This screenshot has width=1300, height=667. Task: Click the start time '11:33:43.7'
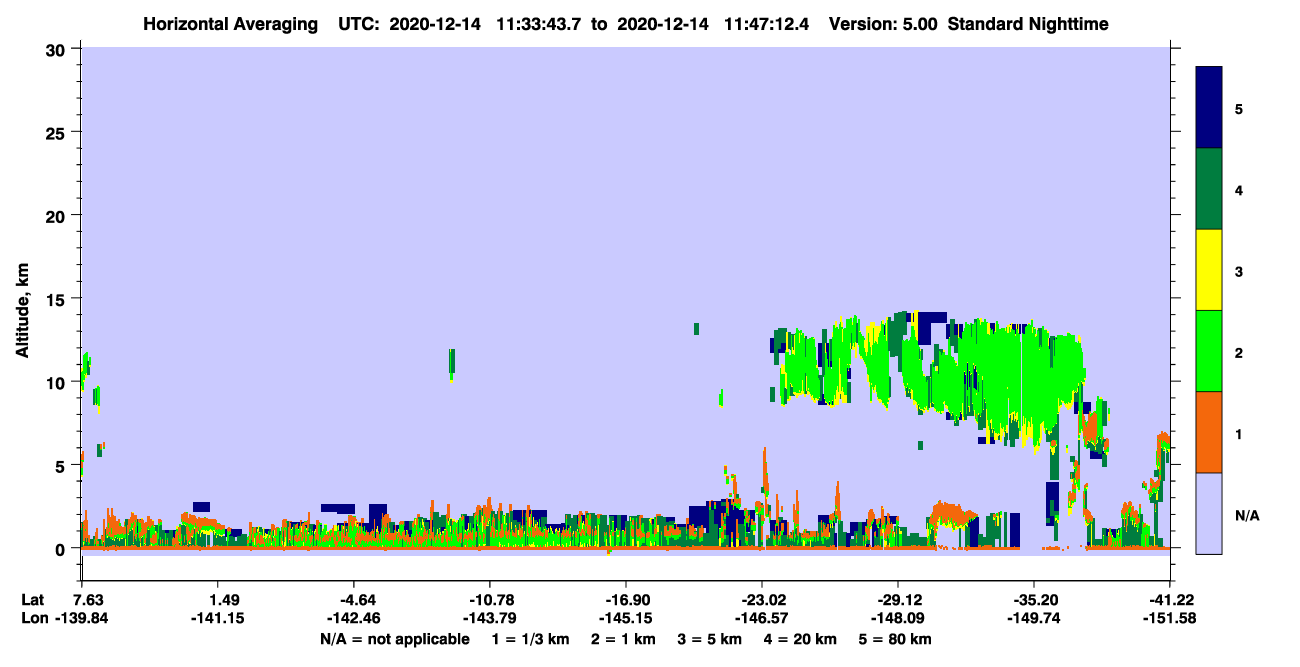542,23
